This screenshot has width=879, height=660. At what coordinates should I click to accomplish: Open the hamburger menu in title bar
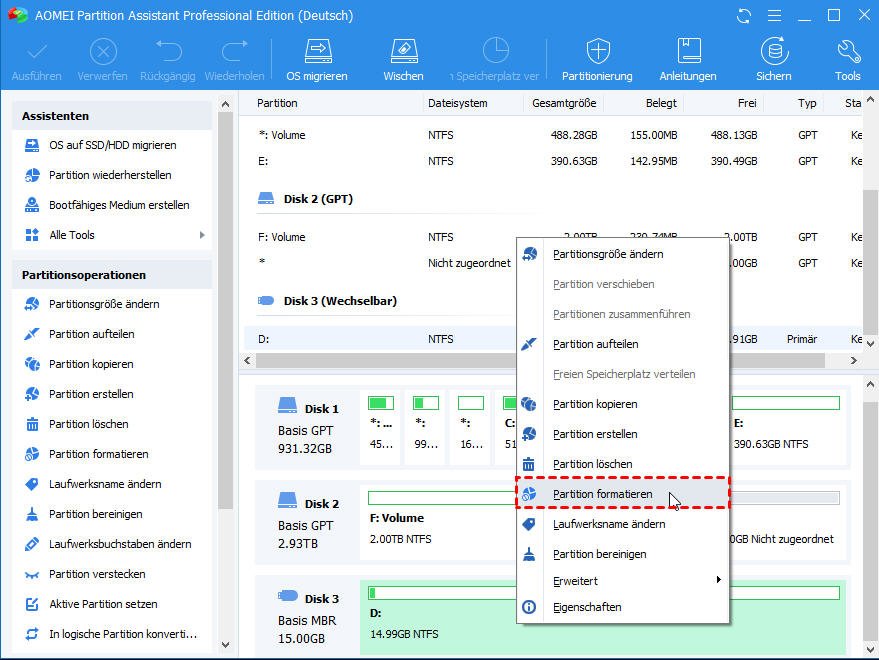tap(773, 16)
